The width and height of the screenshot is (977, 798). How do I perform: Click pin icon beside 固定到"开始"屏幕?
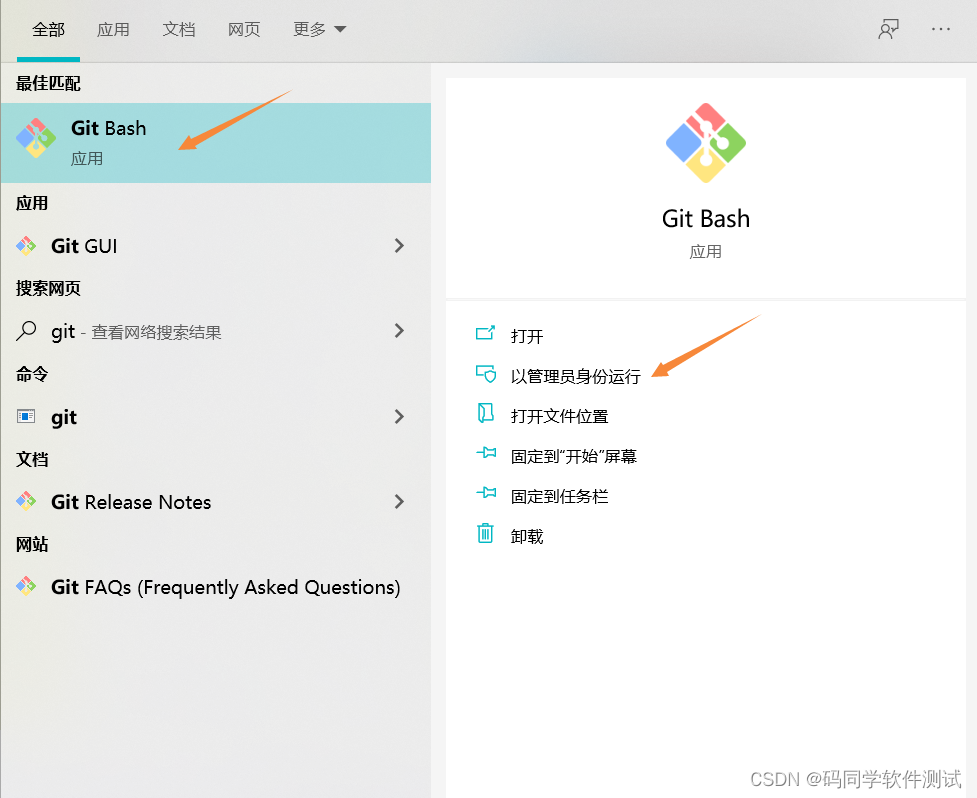[x=486, y=453]
